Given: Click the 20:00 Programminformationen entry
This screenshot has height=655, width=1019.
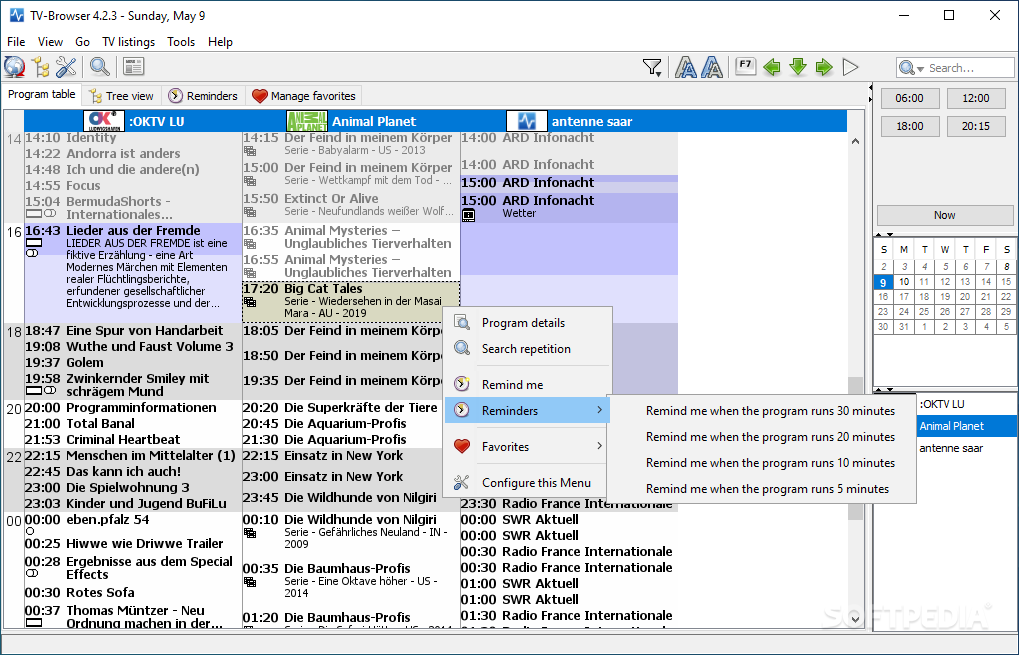Looking at the screenshot, I should [133, 407].
